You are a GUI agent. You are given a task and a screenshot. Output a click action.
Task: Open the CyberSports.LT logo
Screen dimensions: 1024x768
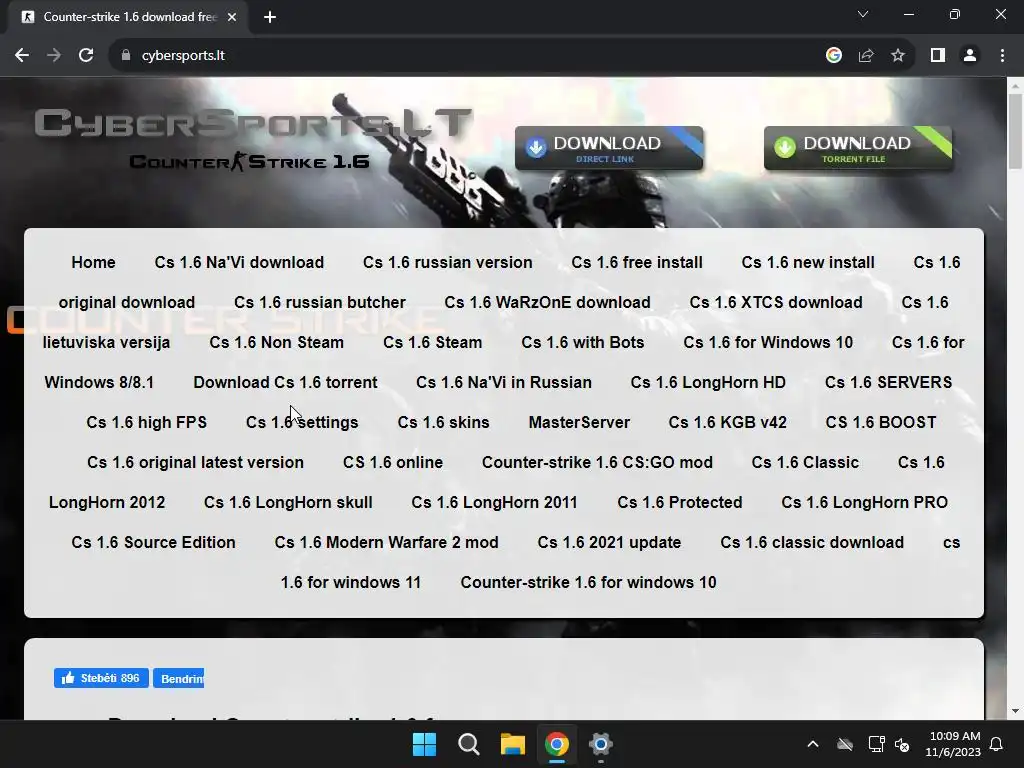253,123
